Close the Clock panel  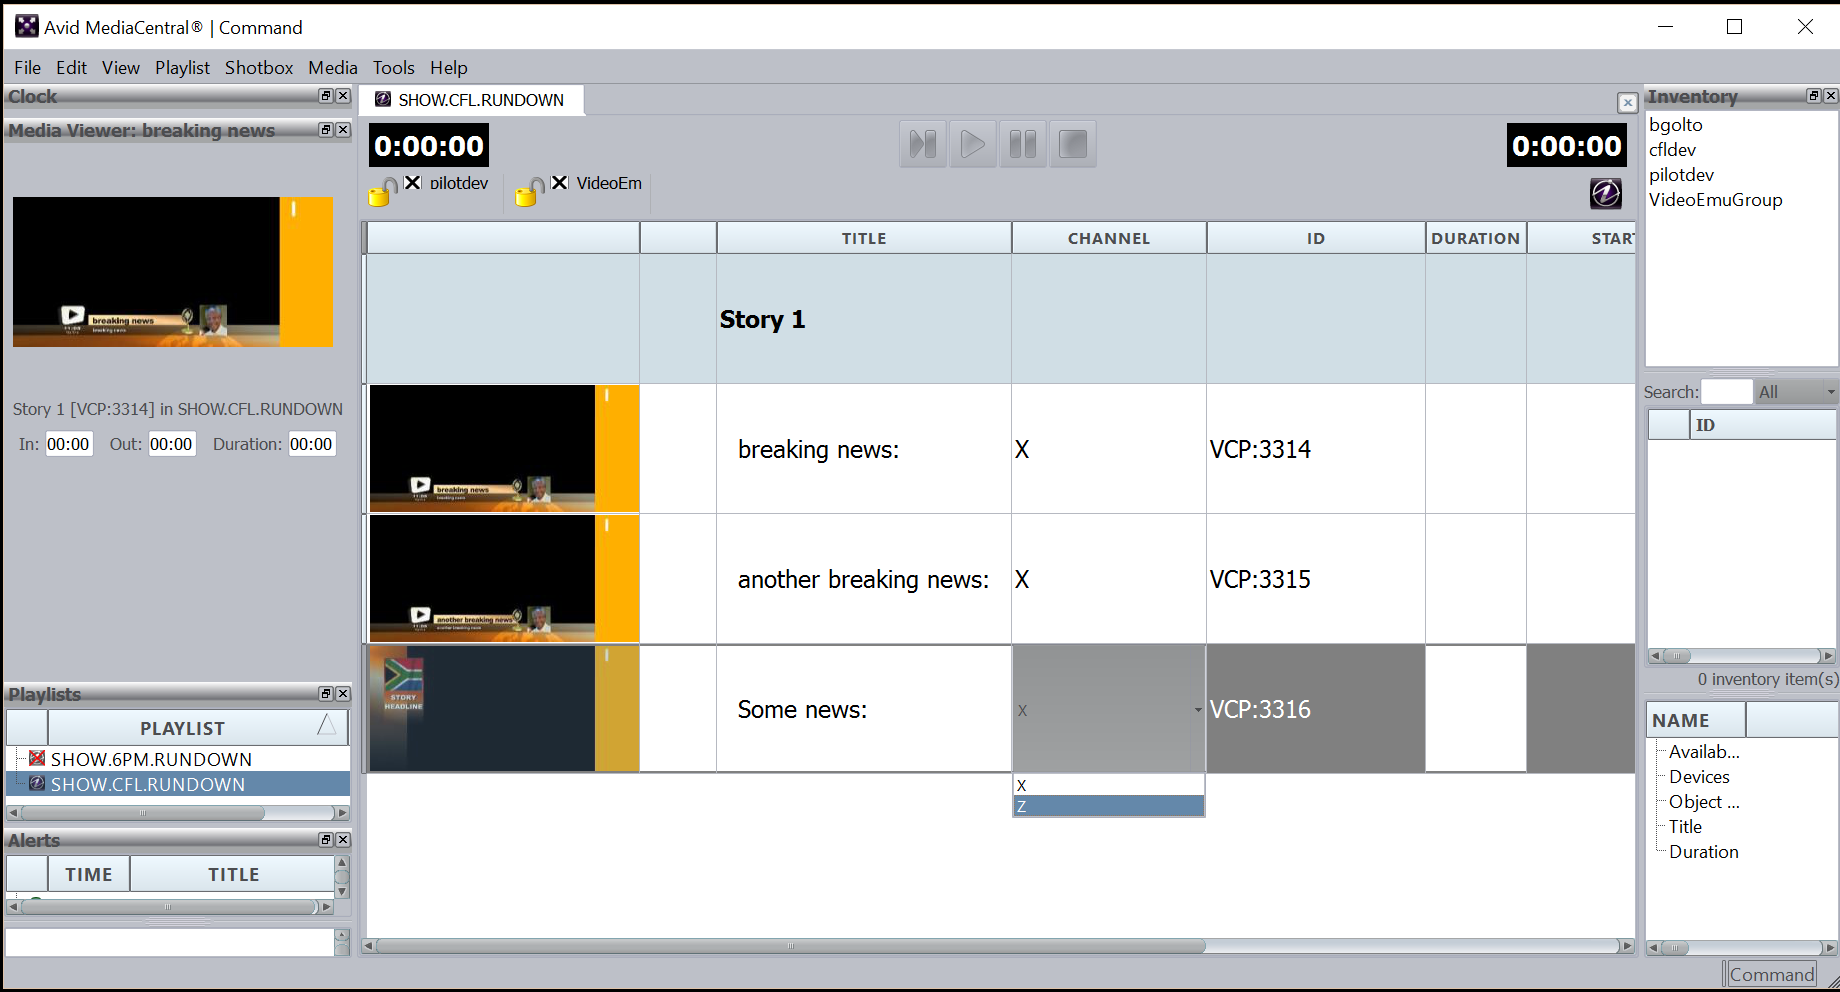click(x=343, y=96)
